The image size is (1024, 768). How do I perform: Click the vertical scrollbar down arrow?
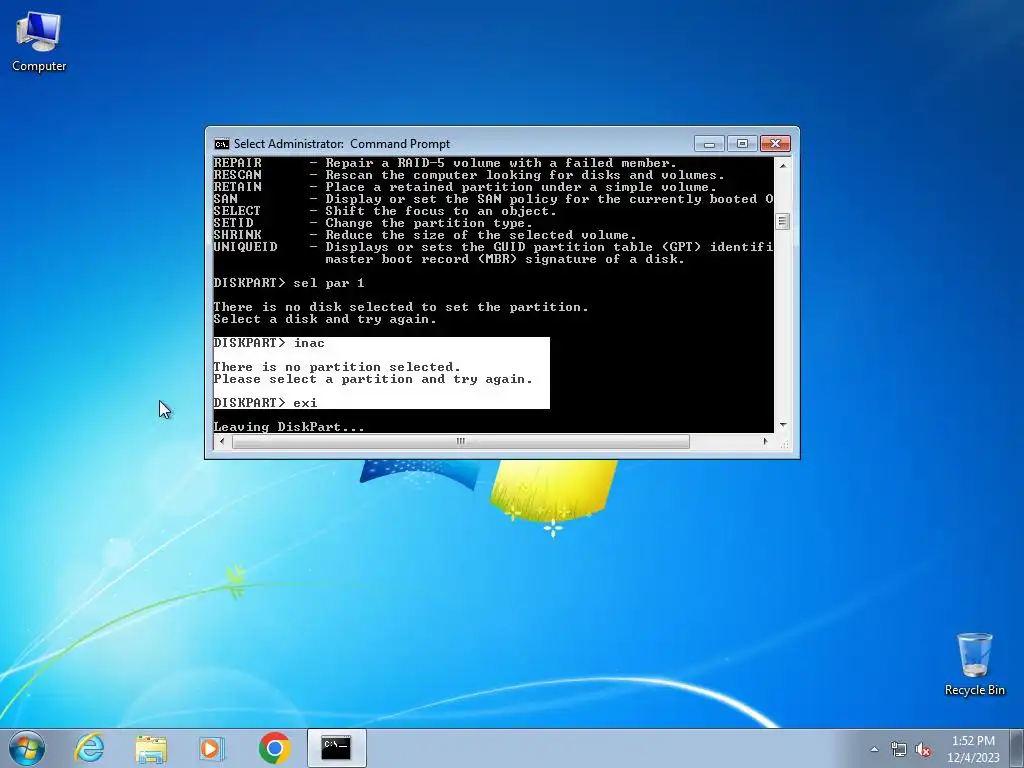tap(782, 424)
